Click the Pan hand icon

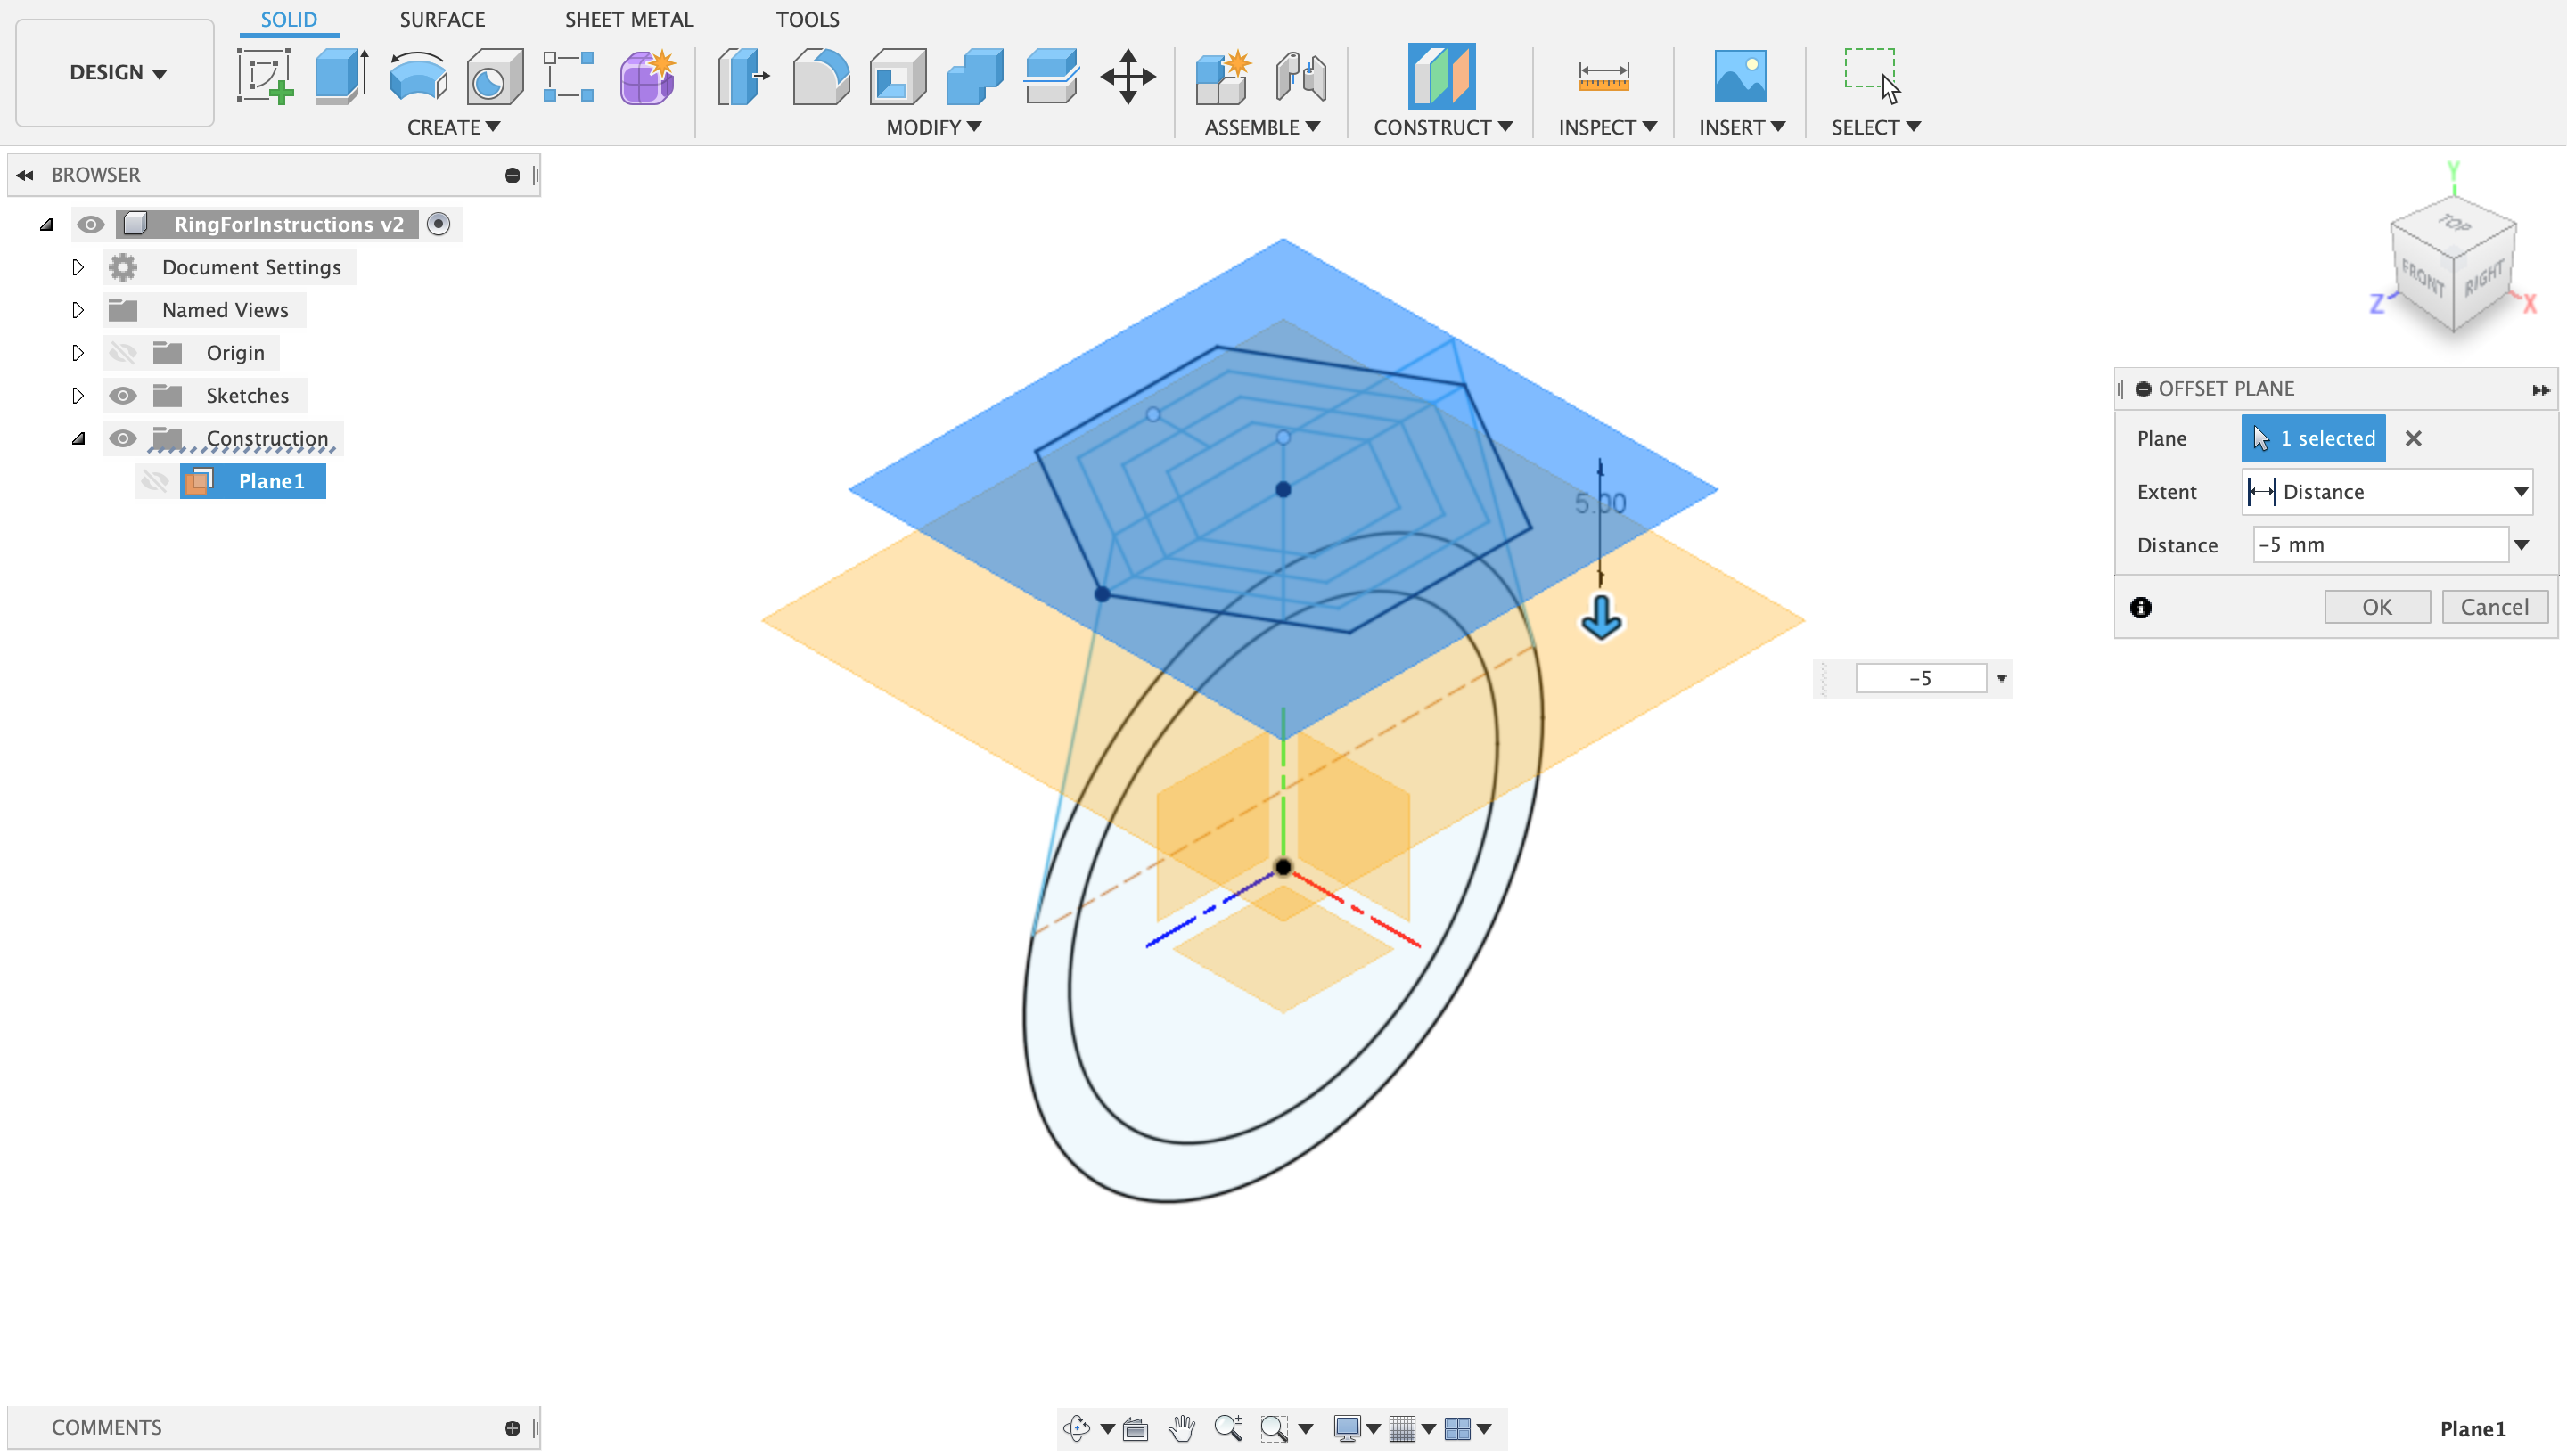click(1182, 1428)
